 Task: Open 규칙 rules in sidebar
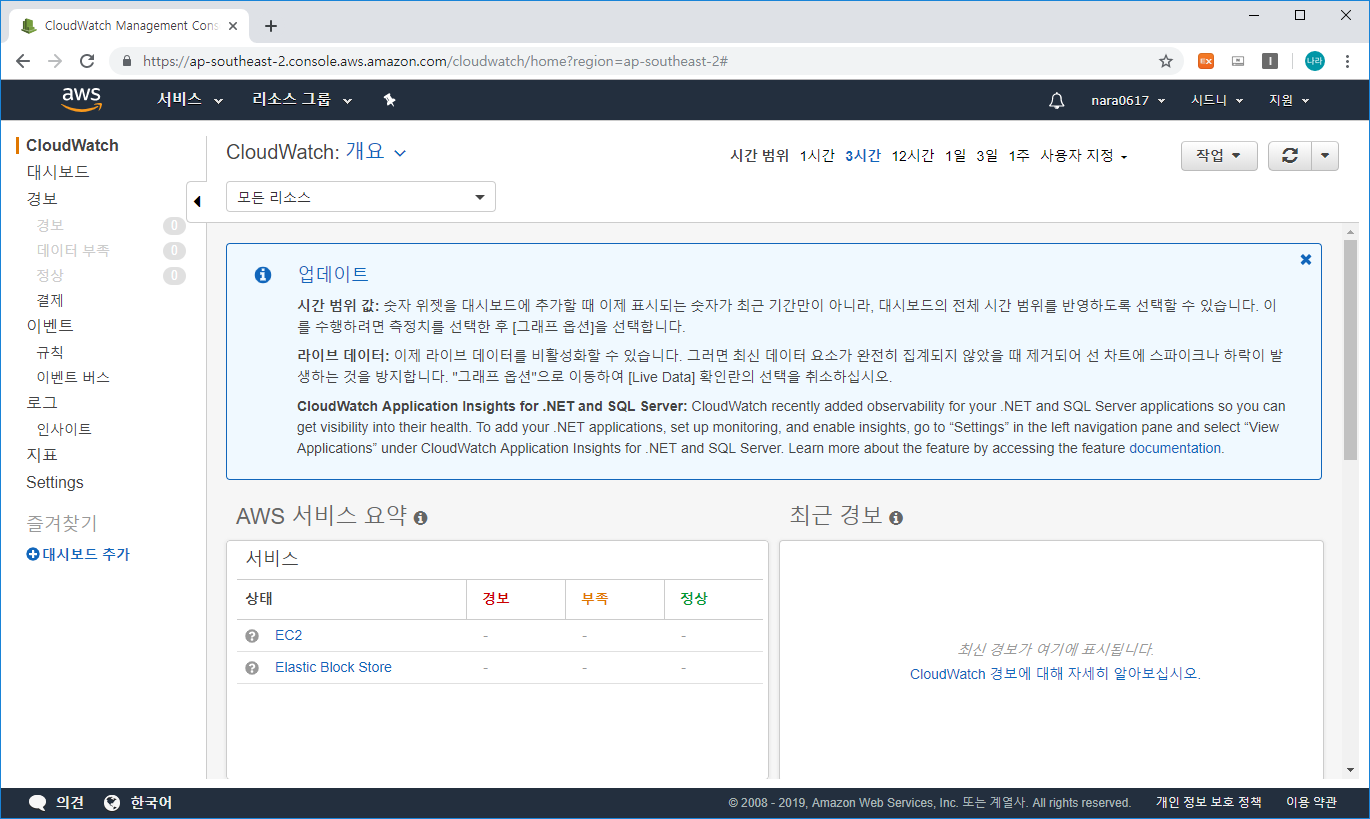(50, 352)
